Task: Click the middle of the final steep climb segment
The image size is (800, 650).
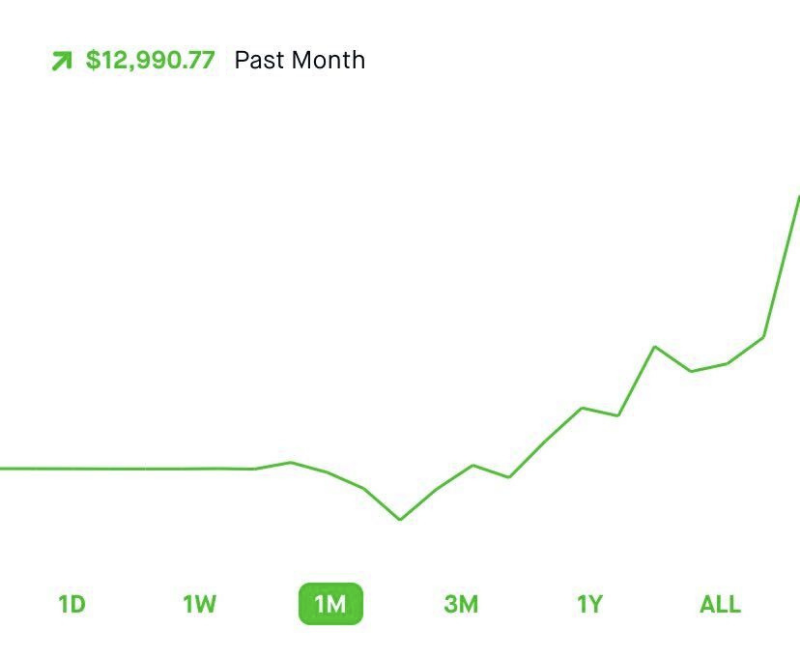Action: coord(781,267)
